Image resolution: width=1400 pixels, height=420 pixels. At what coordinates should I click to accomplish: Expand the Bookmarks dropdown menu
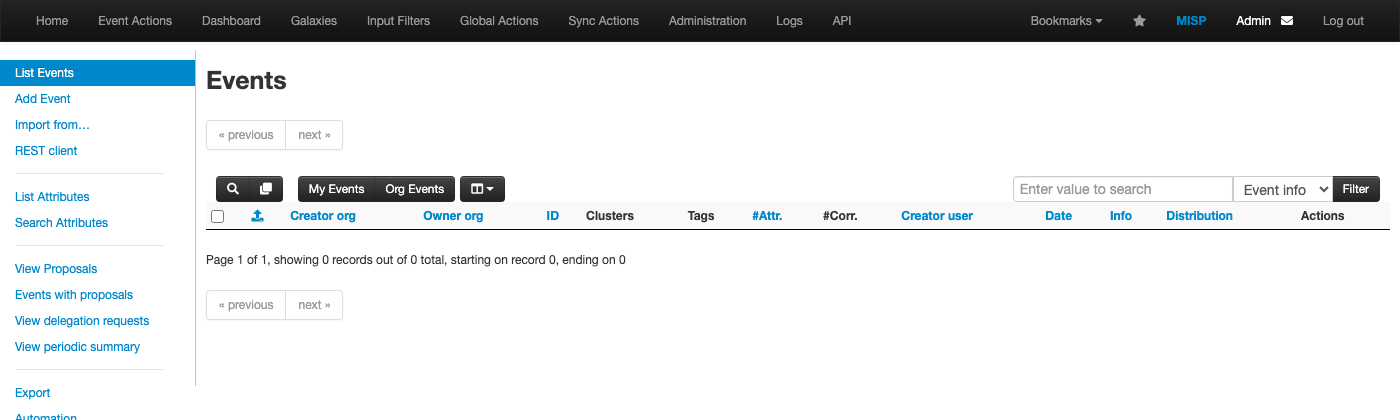point(1066,21)
